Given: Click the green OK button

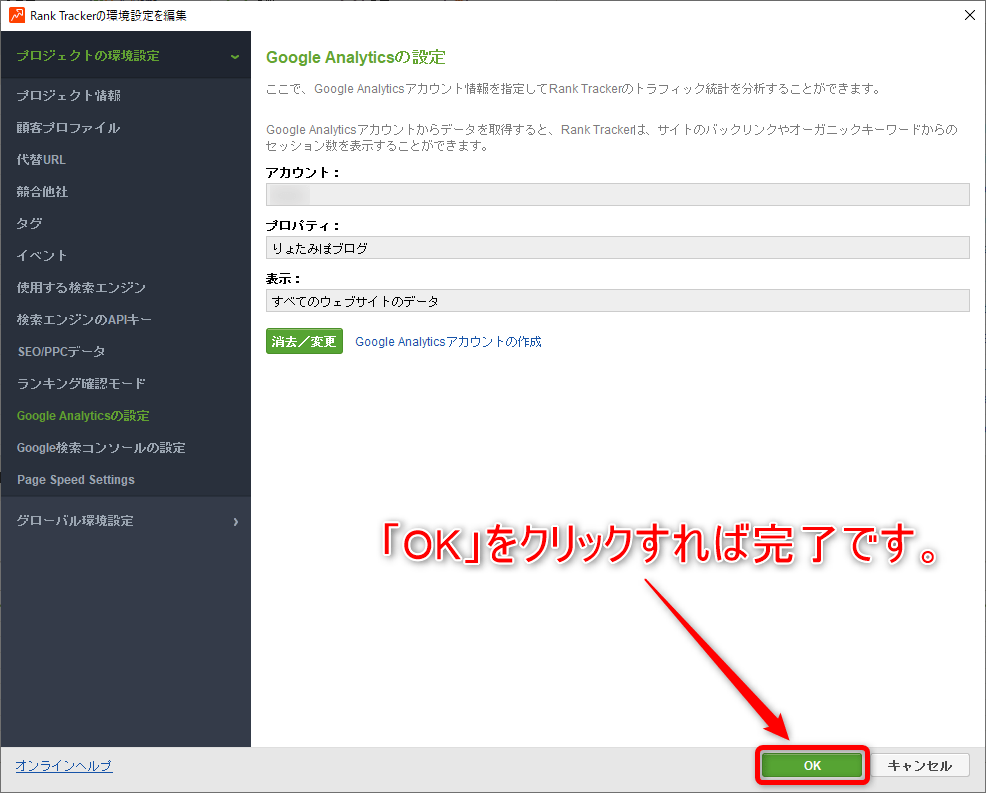Looking at the screenshot, I should 811,766.
